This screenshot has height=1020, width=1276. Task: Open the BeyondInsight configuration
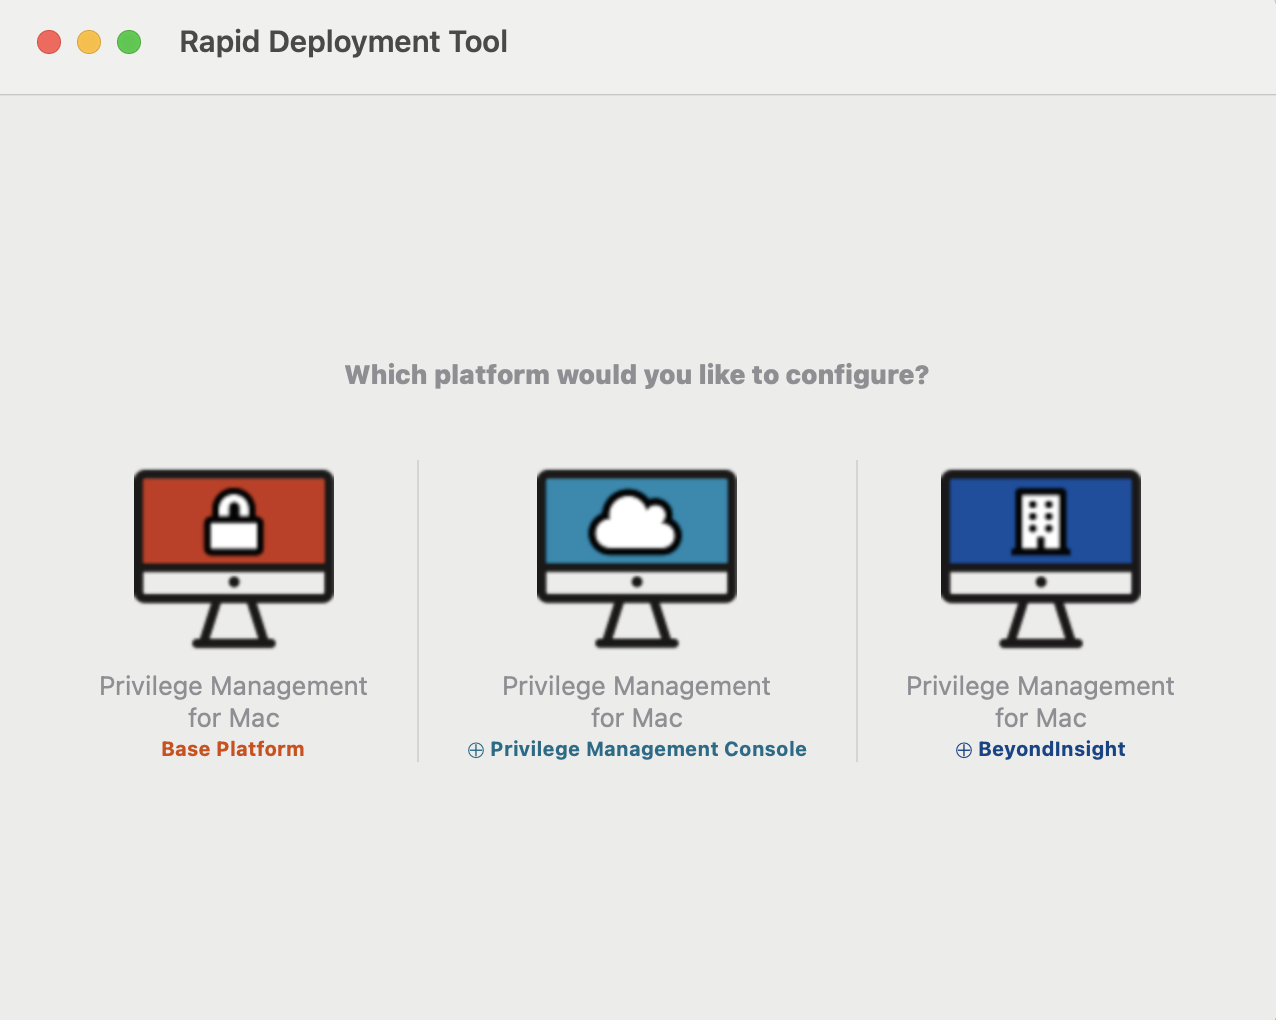click(x=1051, y=748)
